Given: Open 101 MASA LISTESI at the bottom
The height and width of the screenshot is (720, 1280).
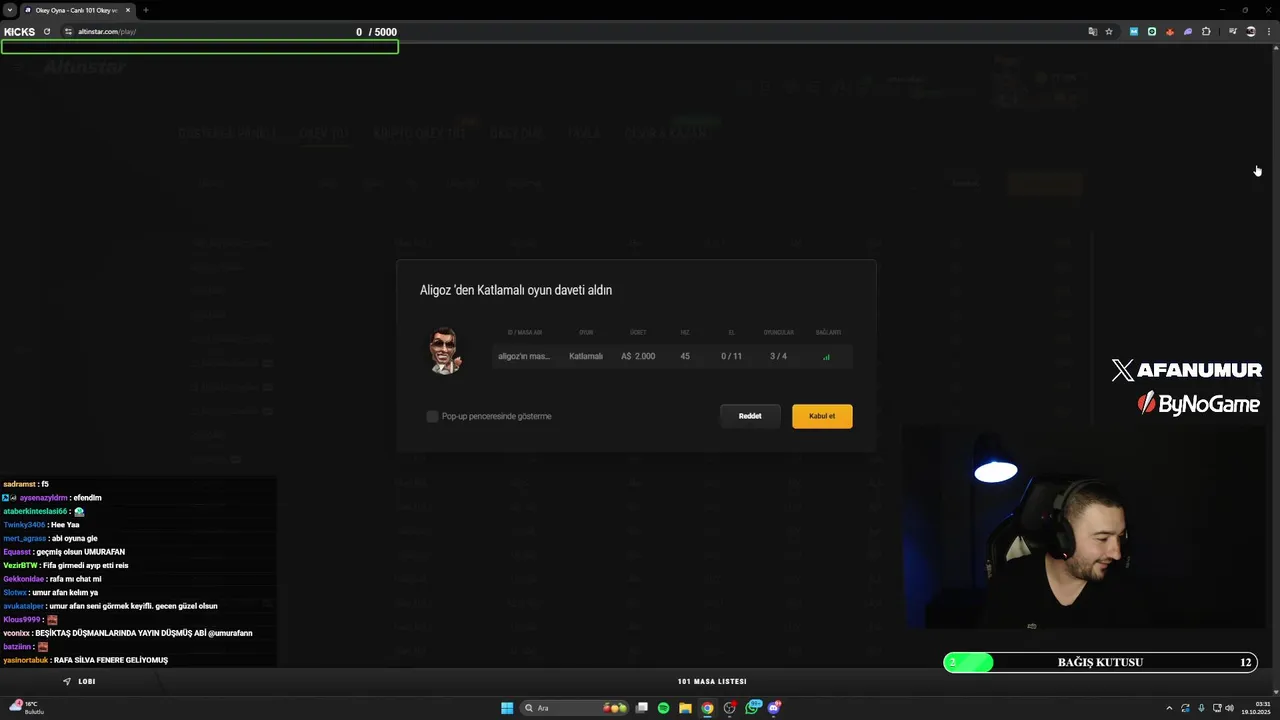Looking at the screenshot, I should [712, 681].
